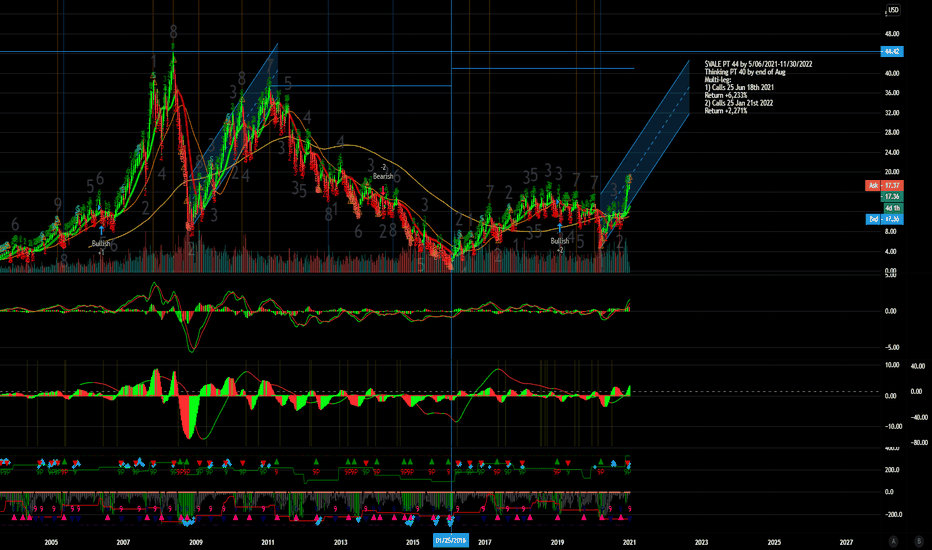Screen dimensions: 932x550
Task: Click the 24.00 price axis value
Action: point(892,152)
